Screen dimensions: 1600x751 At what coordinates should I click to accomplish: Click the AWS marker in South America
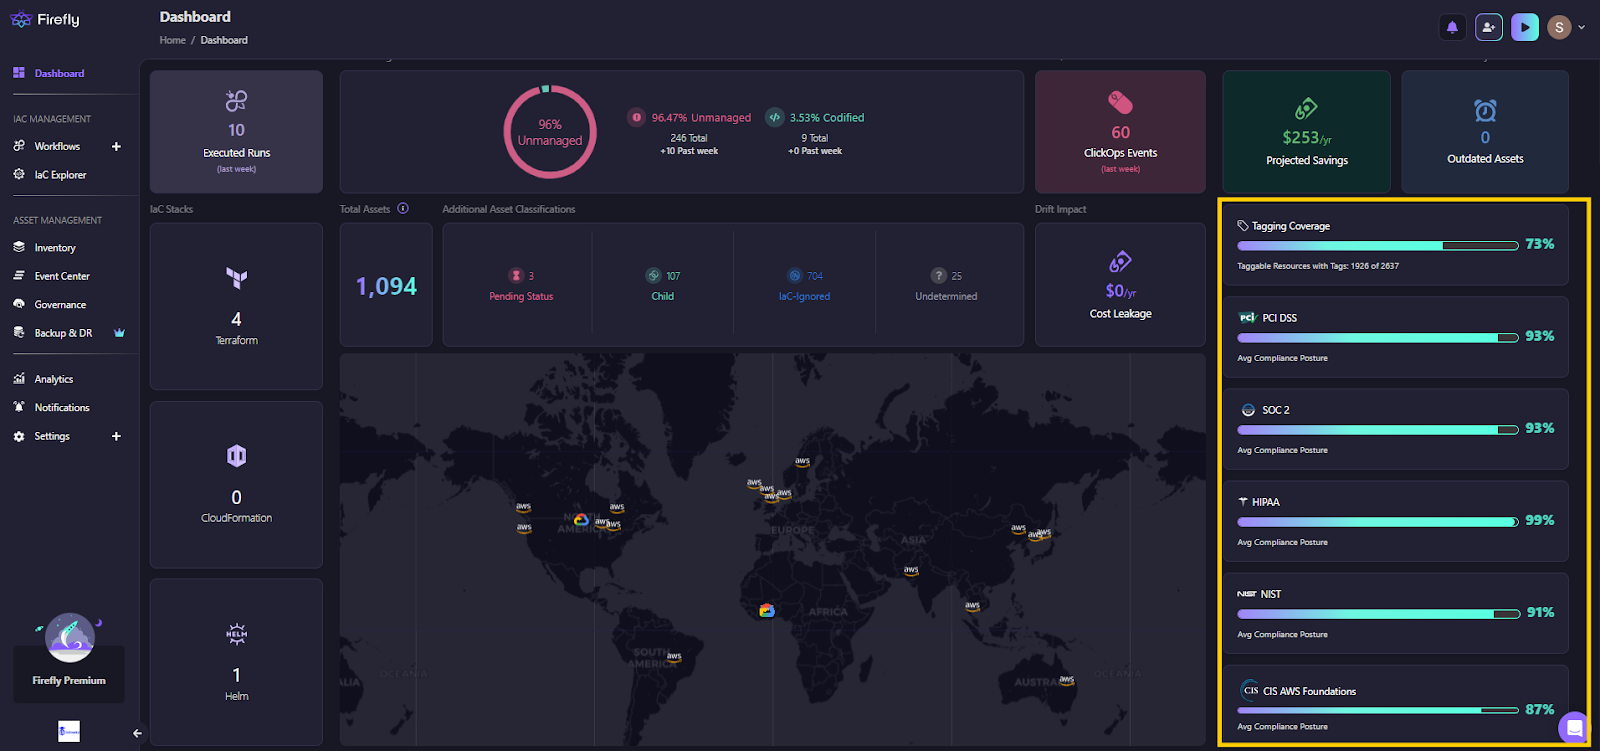pos(674,657)
